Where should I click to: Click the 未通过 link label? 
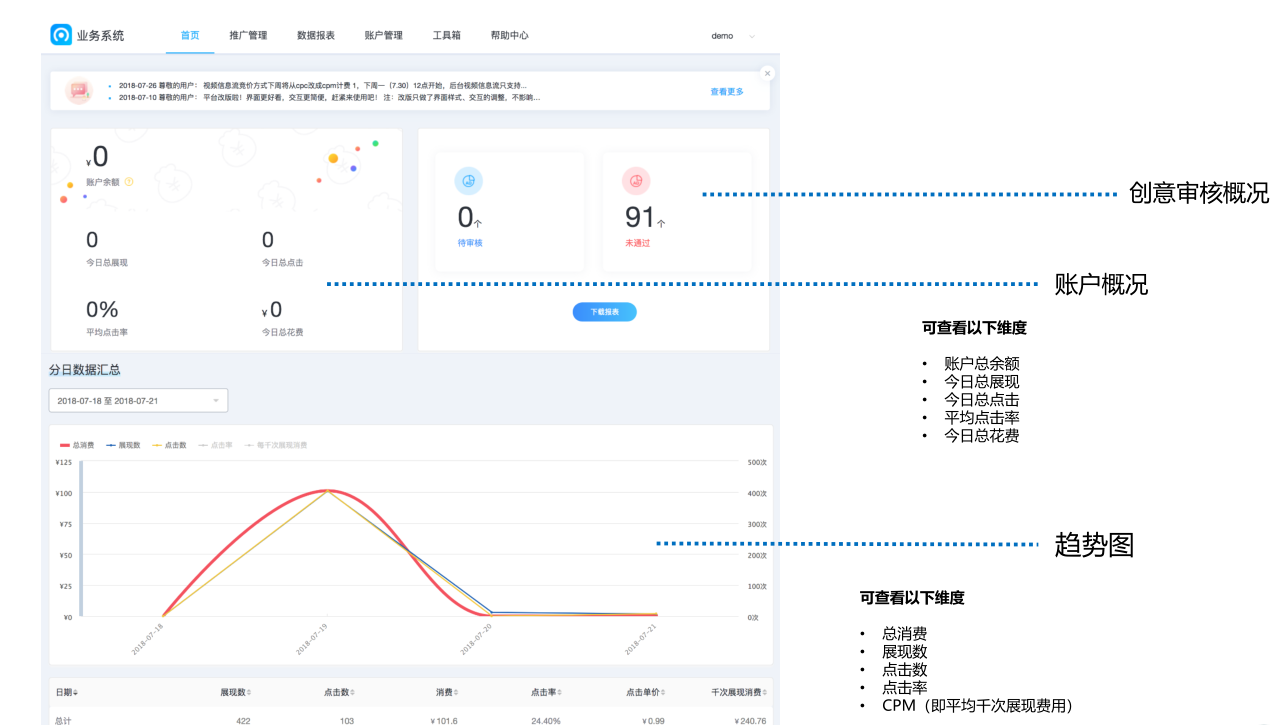638,243
